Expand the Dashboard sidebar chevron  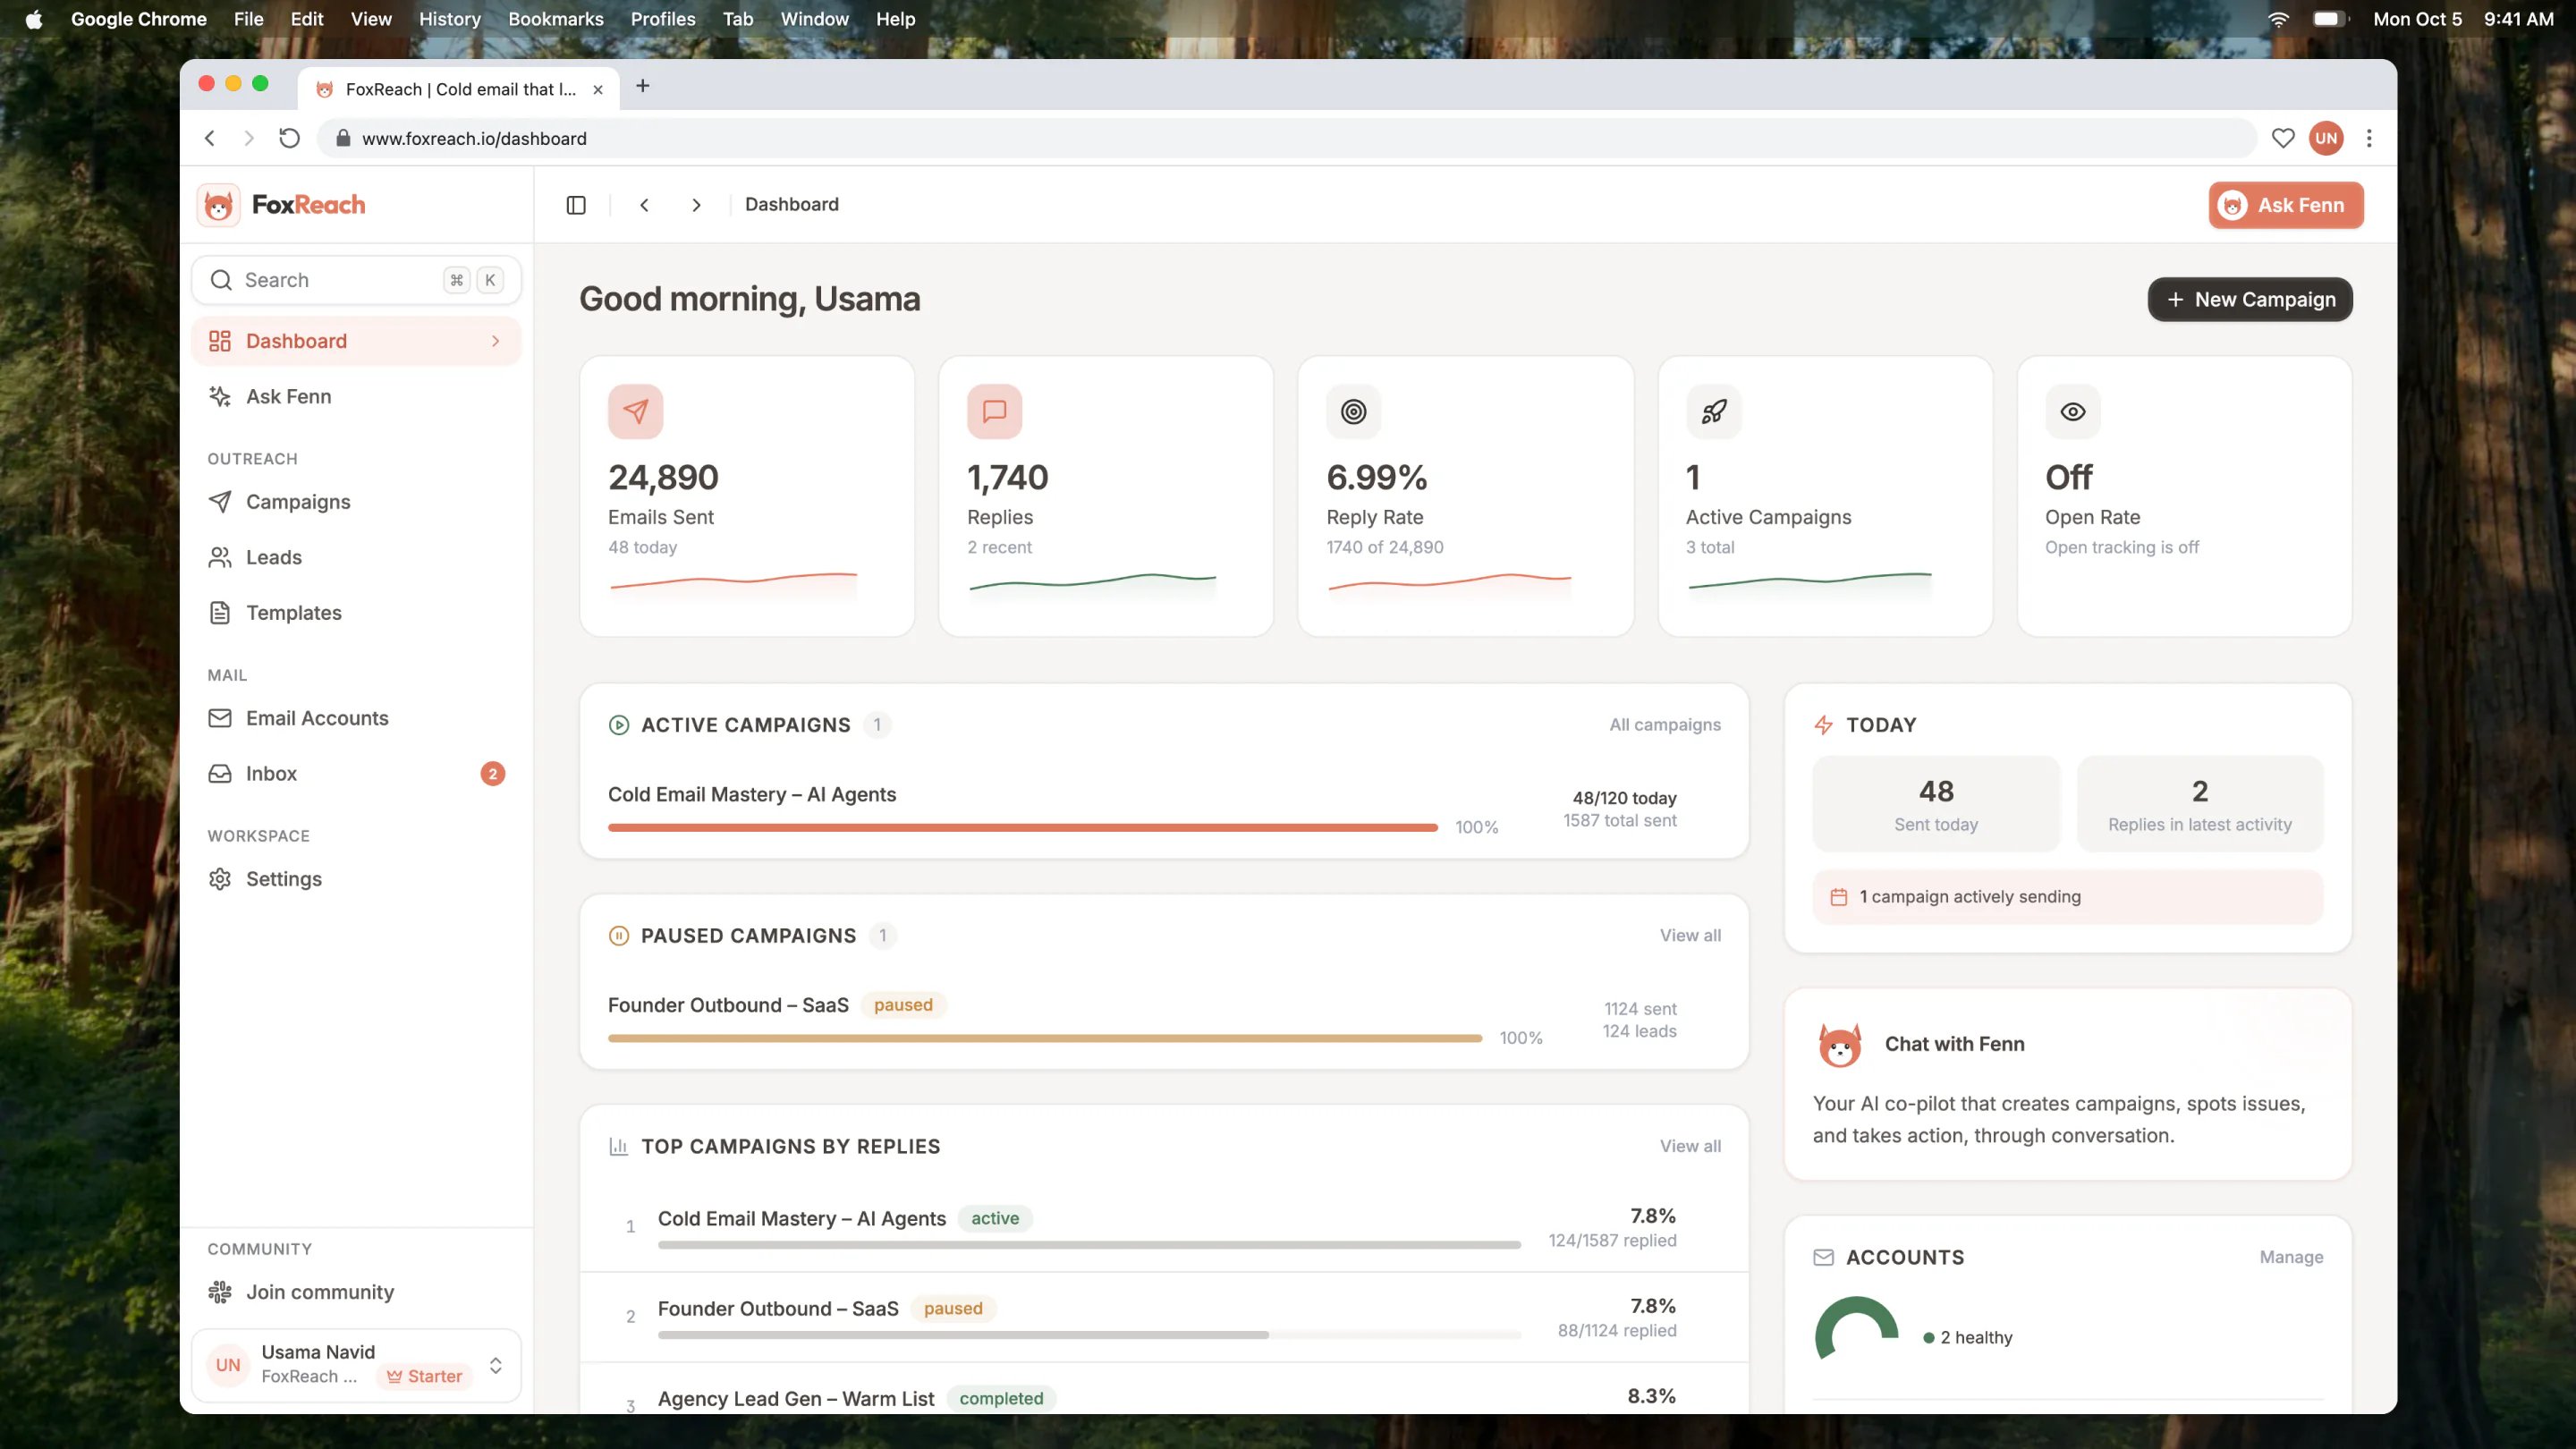(495, 341)
